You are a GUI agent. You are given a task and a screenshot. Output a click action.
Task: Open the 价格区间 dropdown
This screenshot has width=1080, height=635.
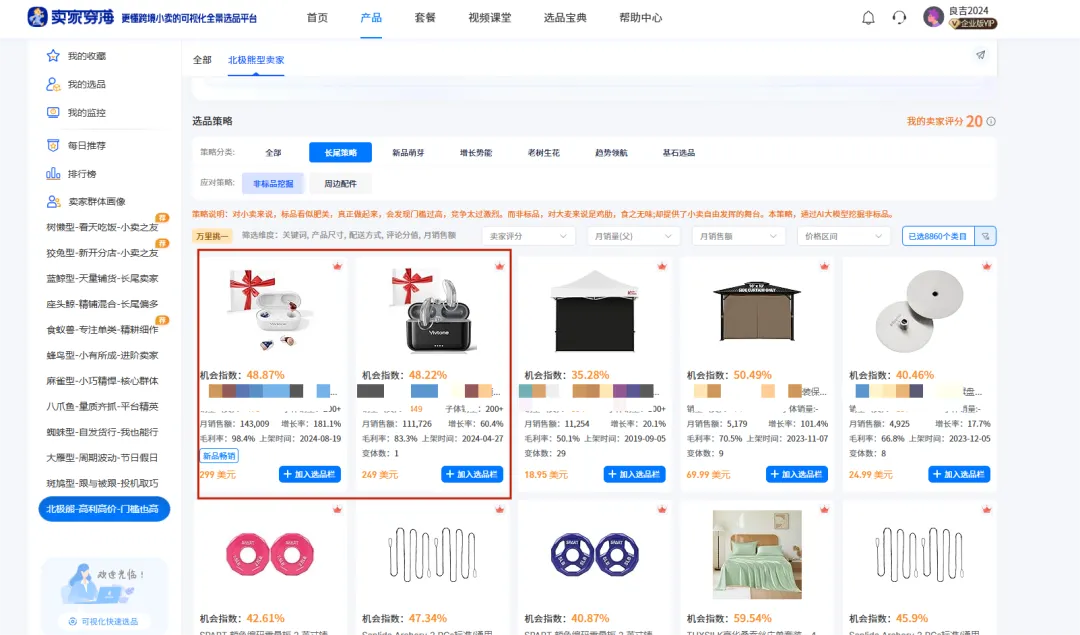(x=844, y=236)
